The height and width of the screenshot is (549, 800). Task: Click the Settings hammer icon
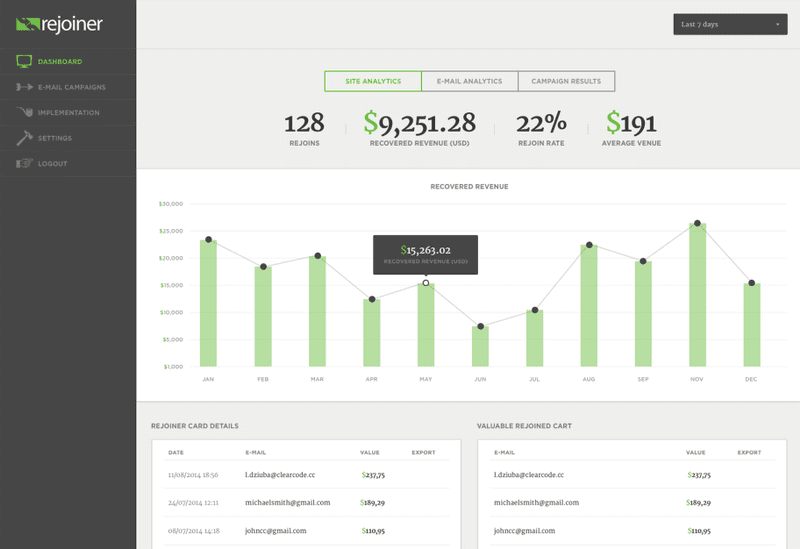point(25,138)
